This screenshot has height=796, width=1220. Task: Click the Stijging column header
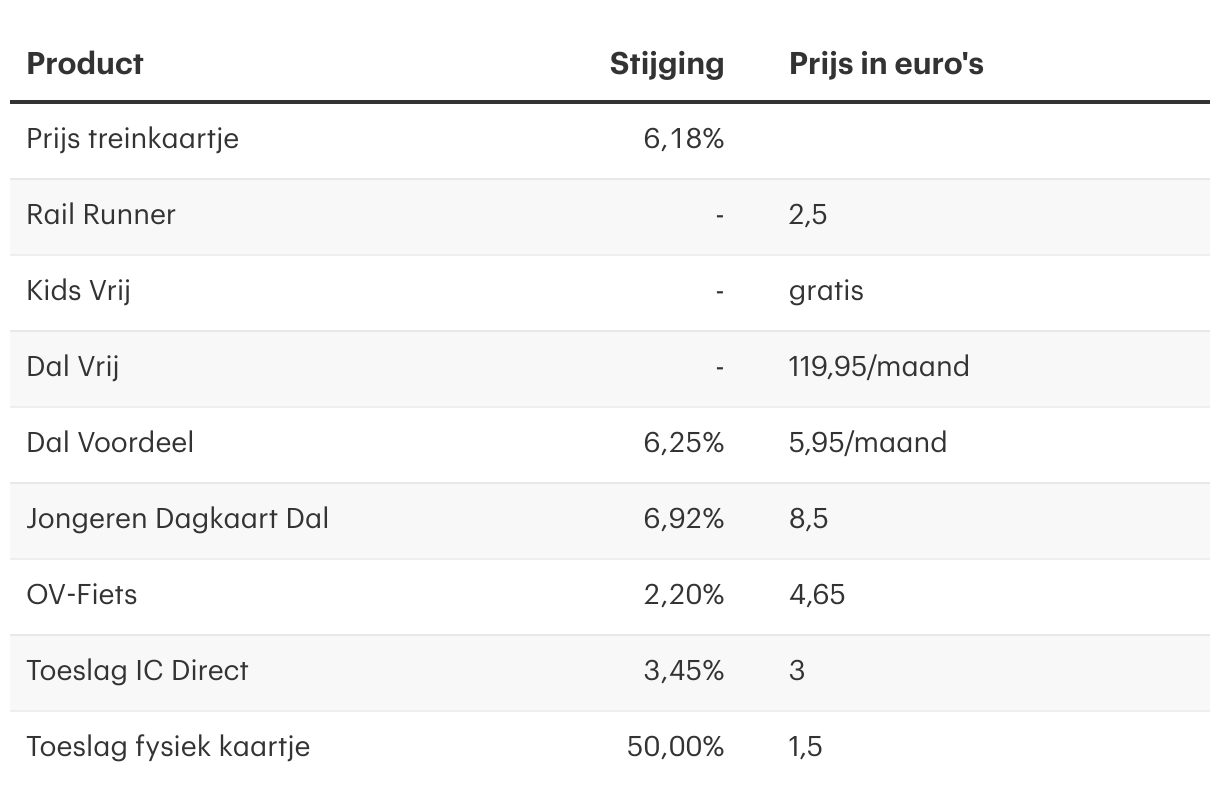(x=667, y=64)
